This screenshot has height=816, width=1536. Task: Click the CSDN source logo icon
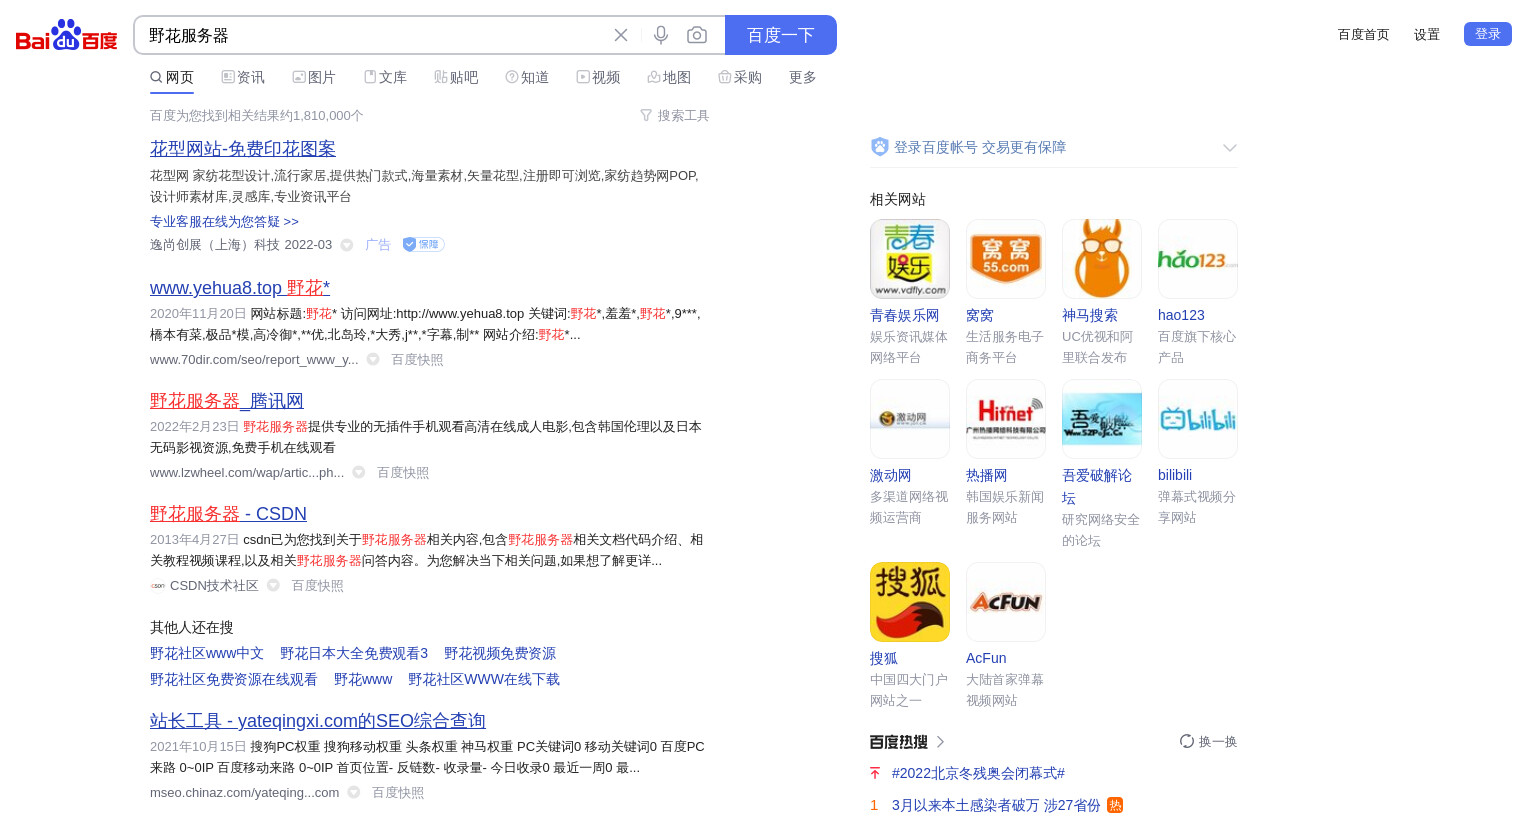(x=158, y=586)
